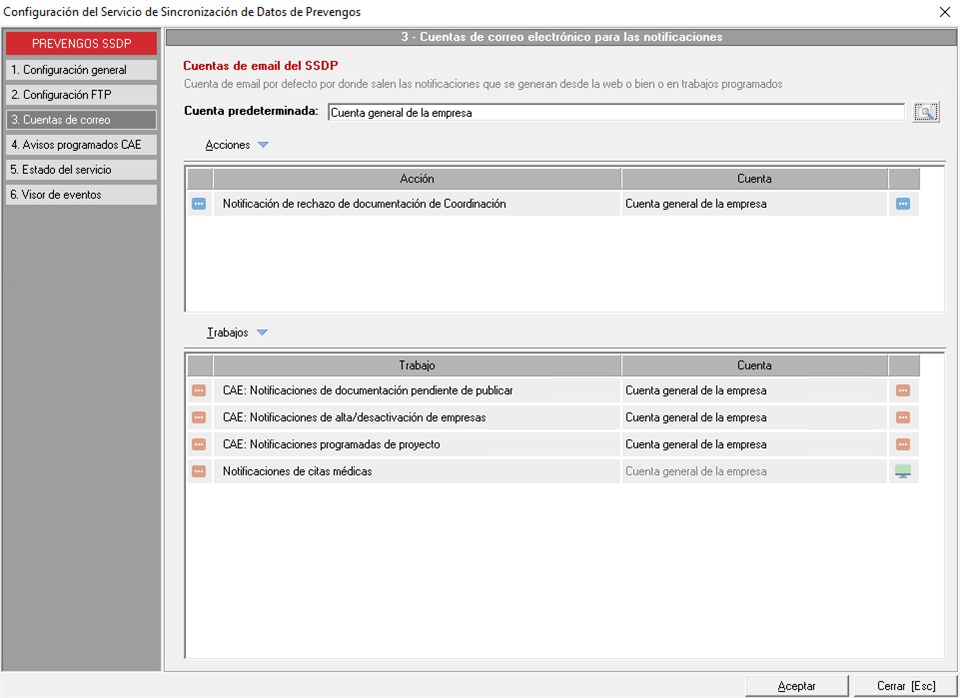Click blue account icon right of Notificación de rechazo row
The image size is (960, 698).
903,204
